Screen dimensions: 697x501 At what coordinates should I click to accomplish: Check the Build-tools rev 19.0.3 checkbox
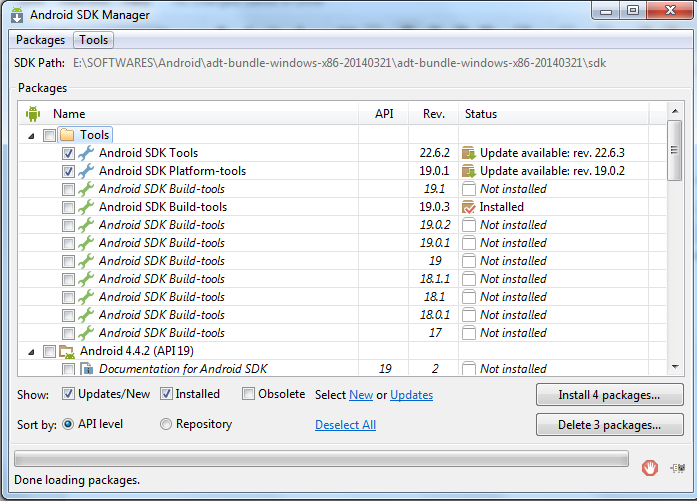(x=68, y=207)
